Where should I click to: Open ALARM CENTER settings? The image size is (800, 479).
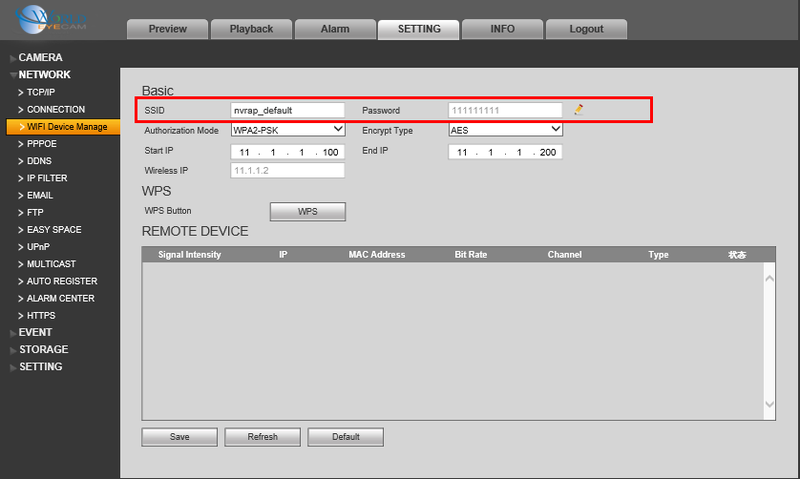tap(60, 298)
